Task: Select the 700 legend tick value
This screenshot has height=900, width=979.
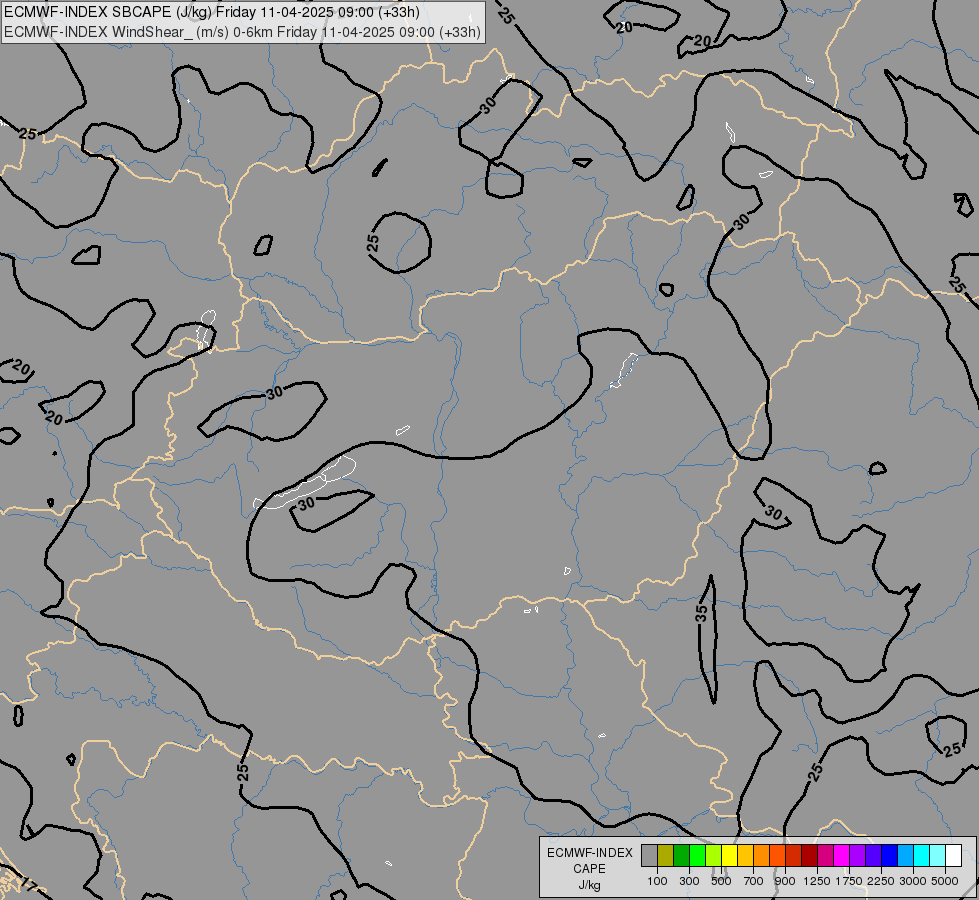Action: tap(754, 881)
